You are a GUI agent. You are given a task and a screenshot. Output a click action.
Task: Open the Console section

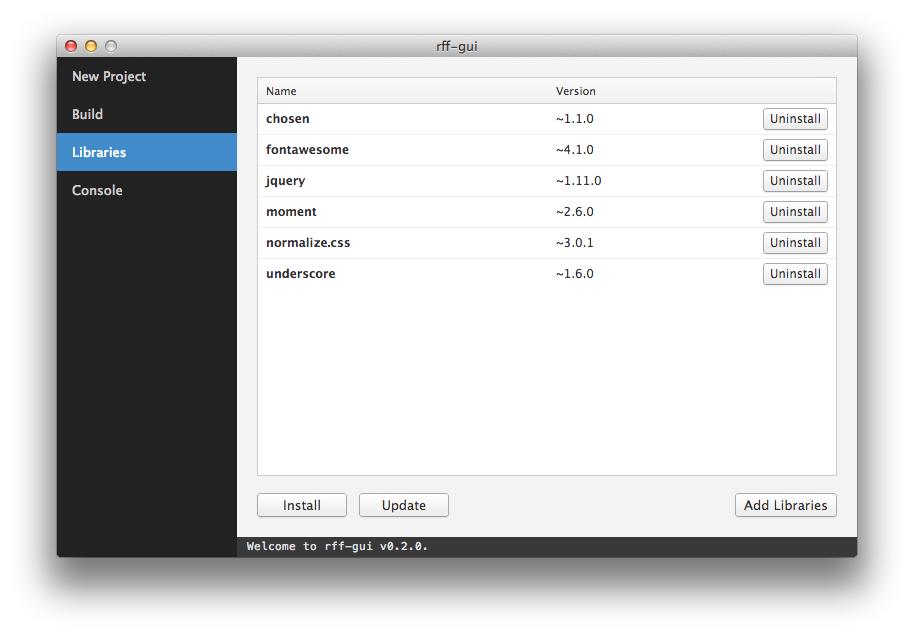146,190
